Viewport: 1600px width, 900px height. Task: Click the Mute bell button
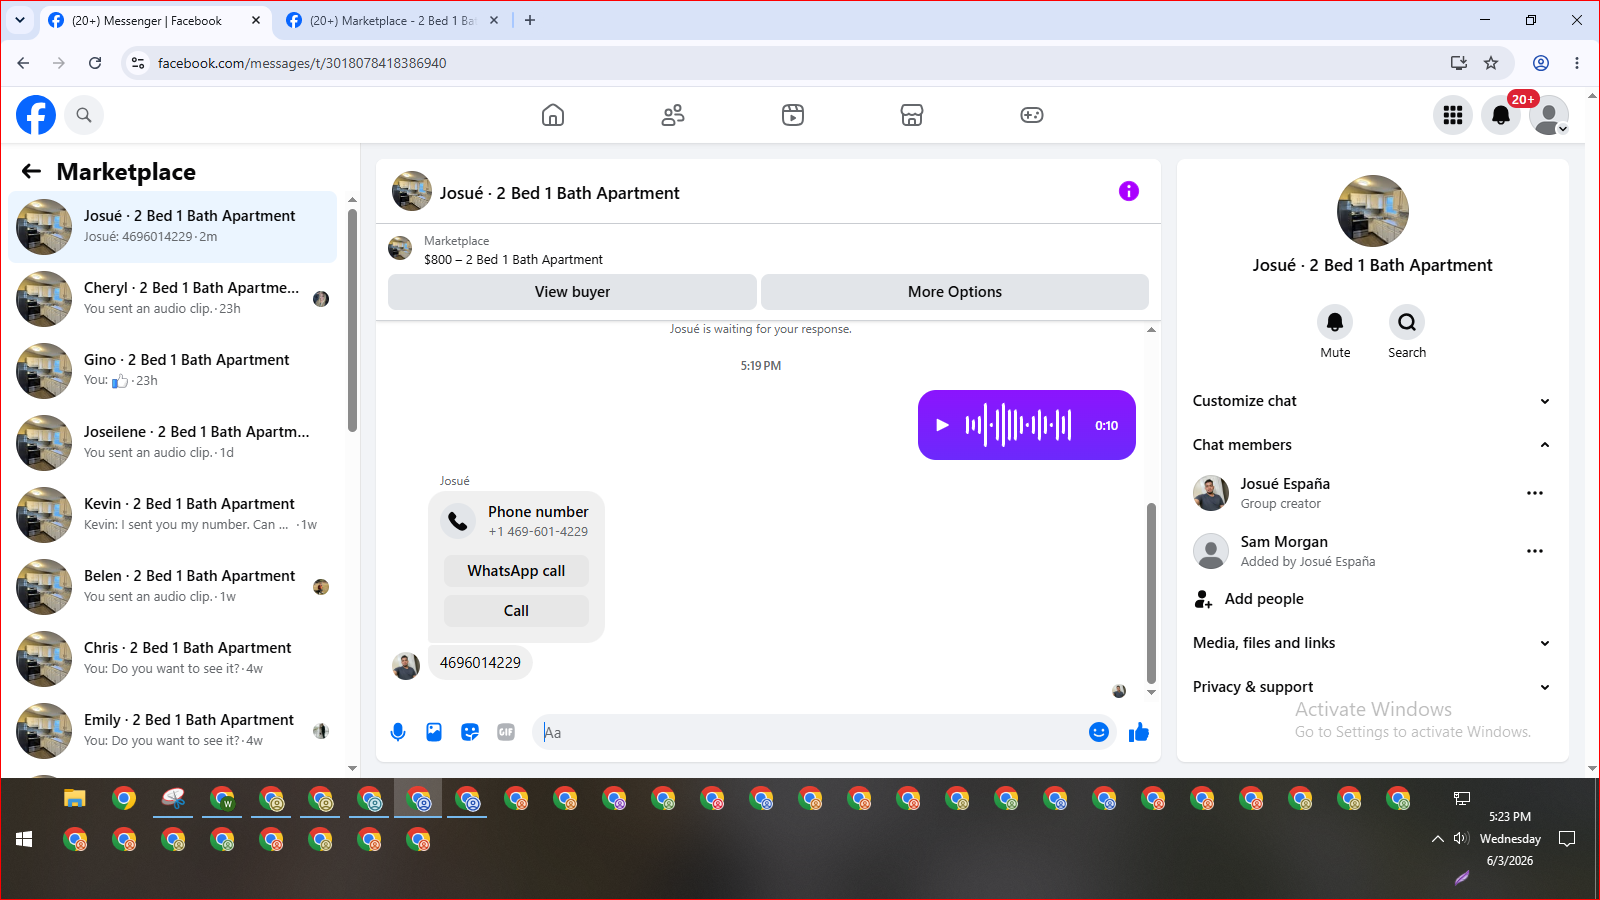point(1335,322)
